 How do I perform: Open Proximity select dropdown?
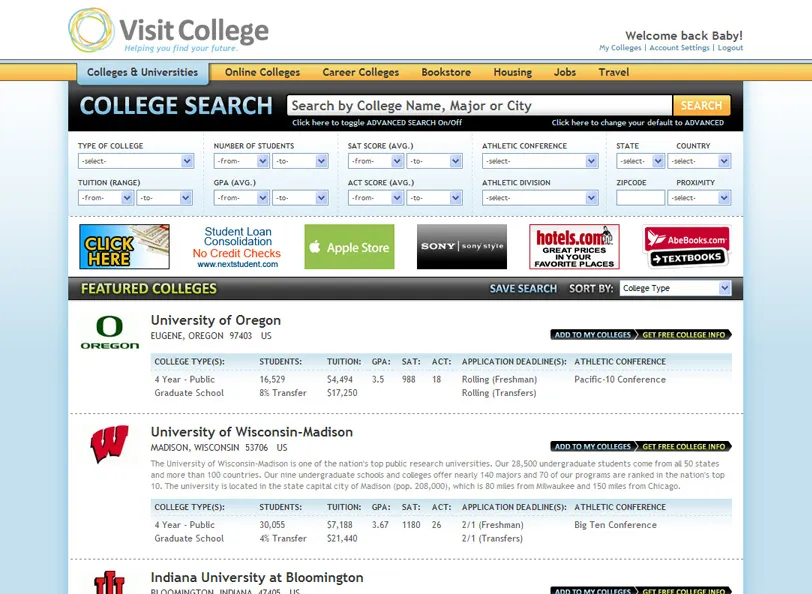(699, 198)
